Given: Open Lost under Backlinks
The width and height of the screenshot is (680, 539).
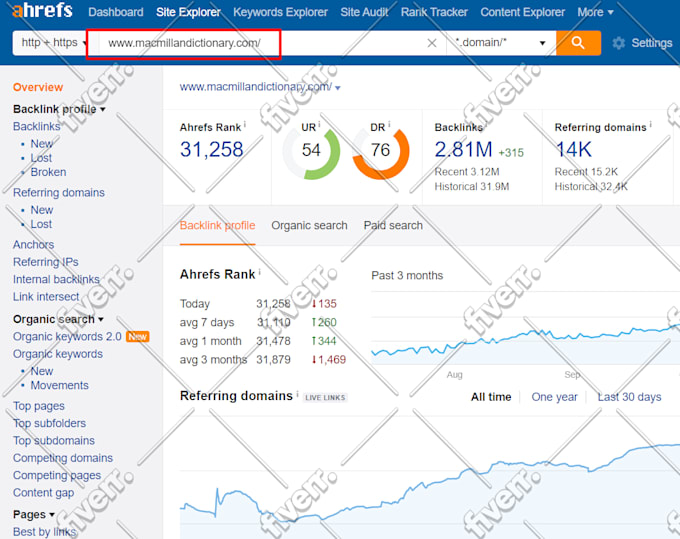Looking at the screenshot, I should 41,158.
